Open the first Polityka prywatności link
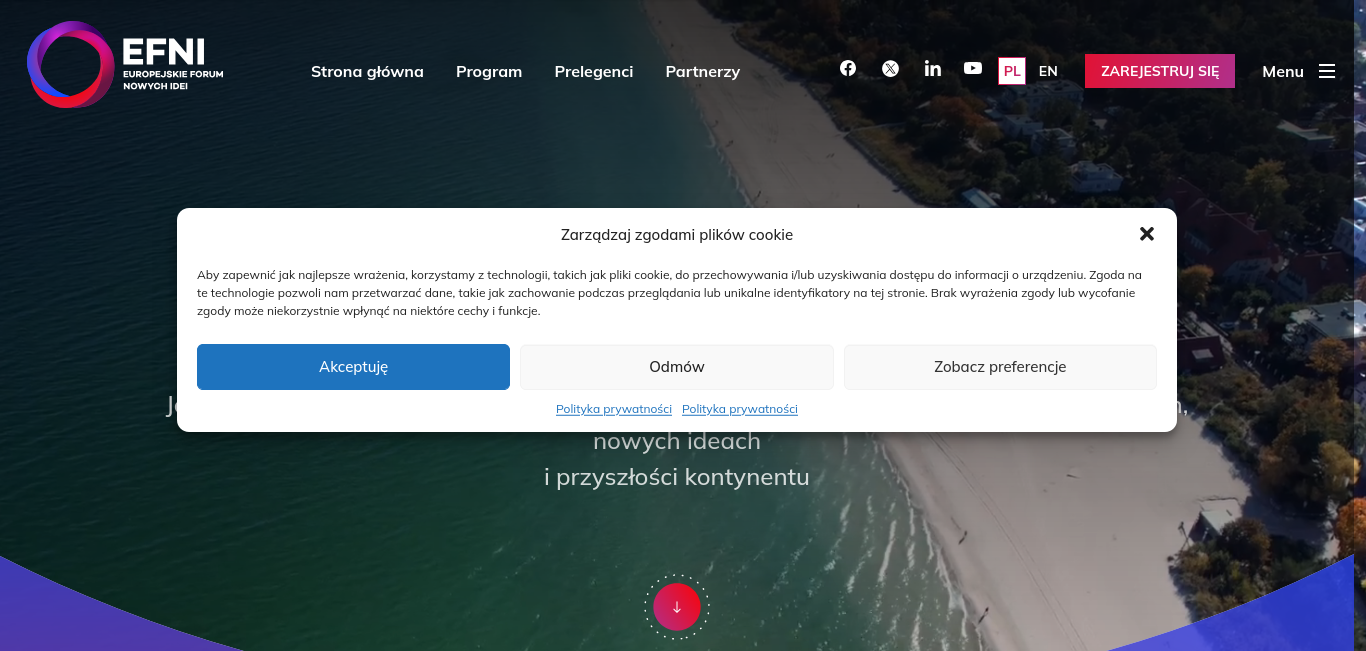Viewport: 1366px width, 651px height. (614, 409)
